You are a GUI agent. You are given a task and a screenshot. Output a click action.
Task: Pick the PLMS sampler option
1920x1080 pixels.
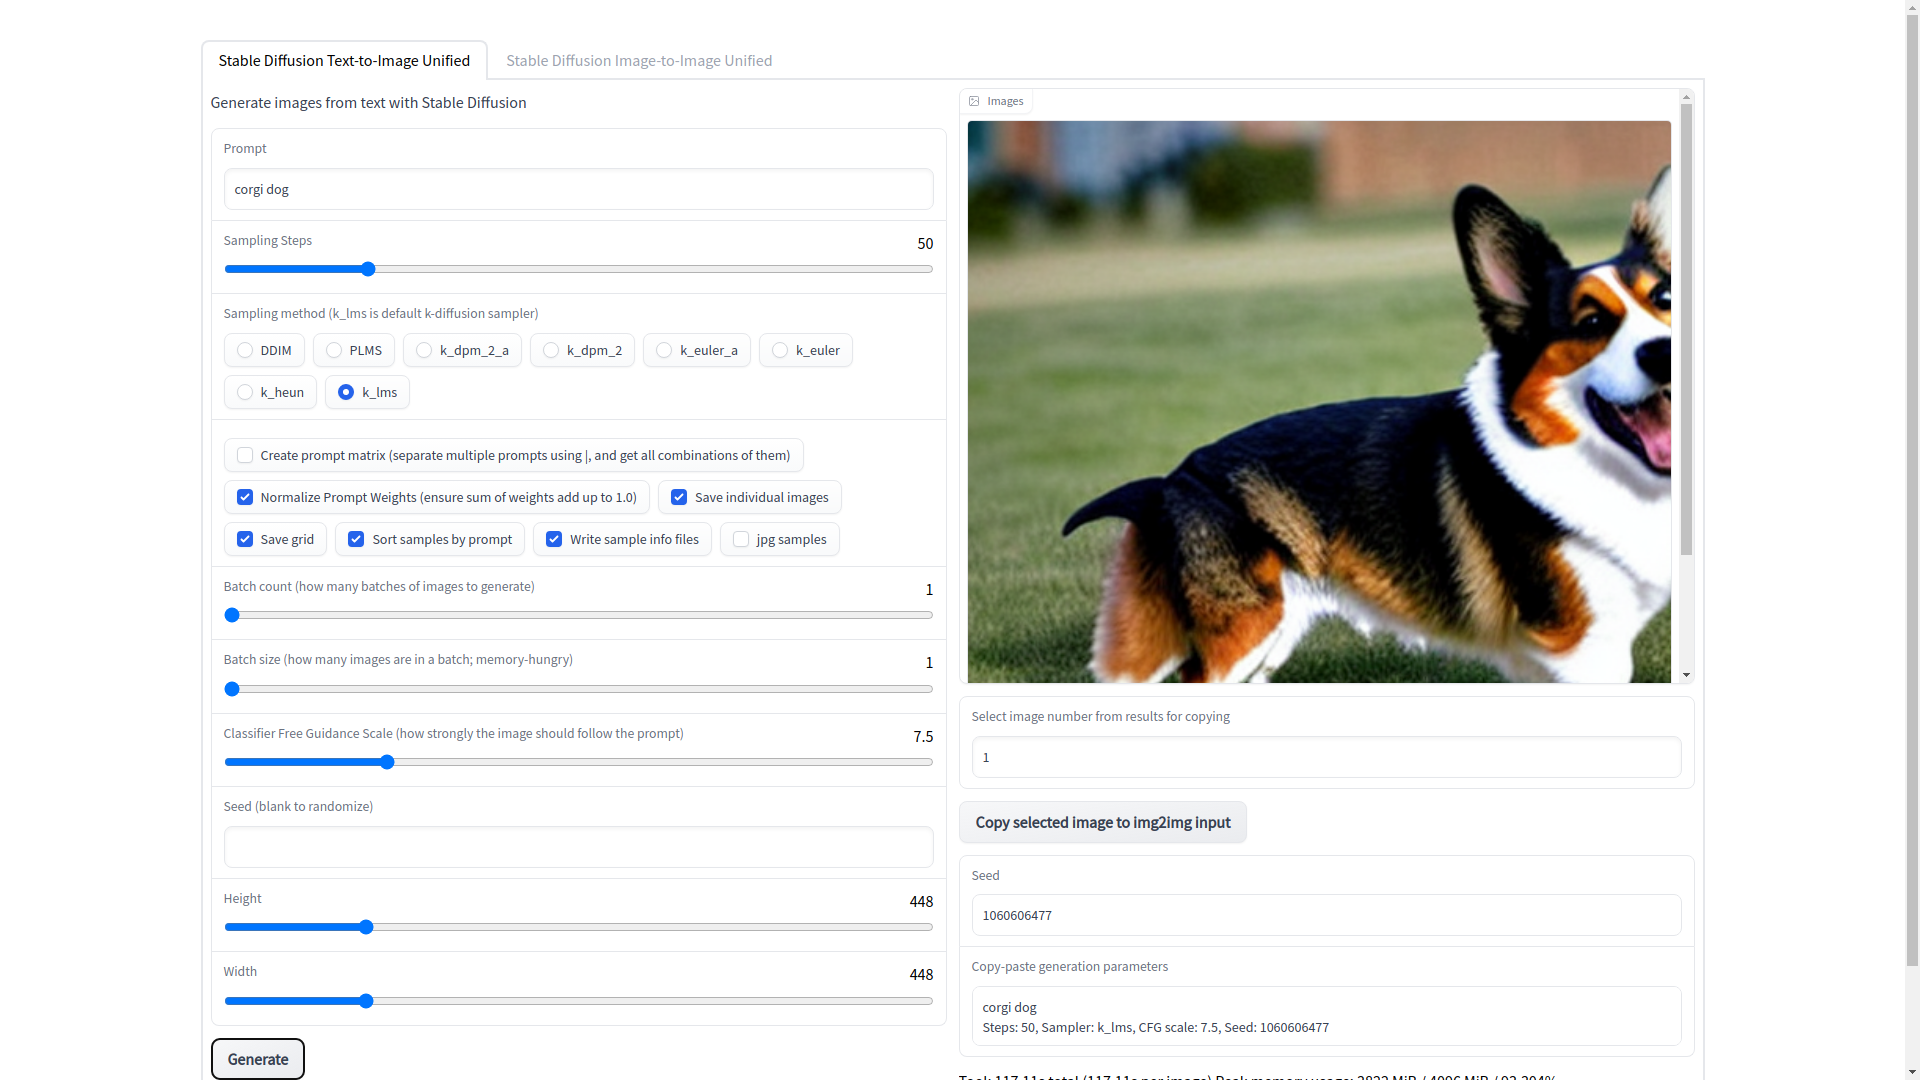tap(334, 350)
